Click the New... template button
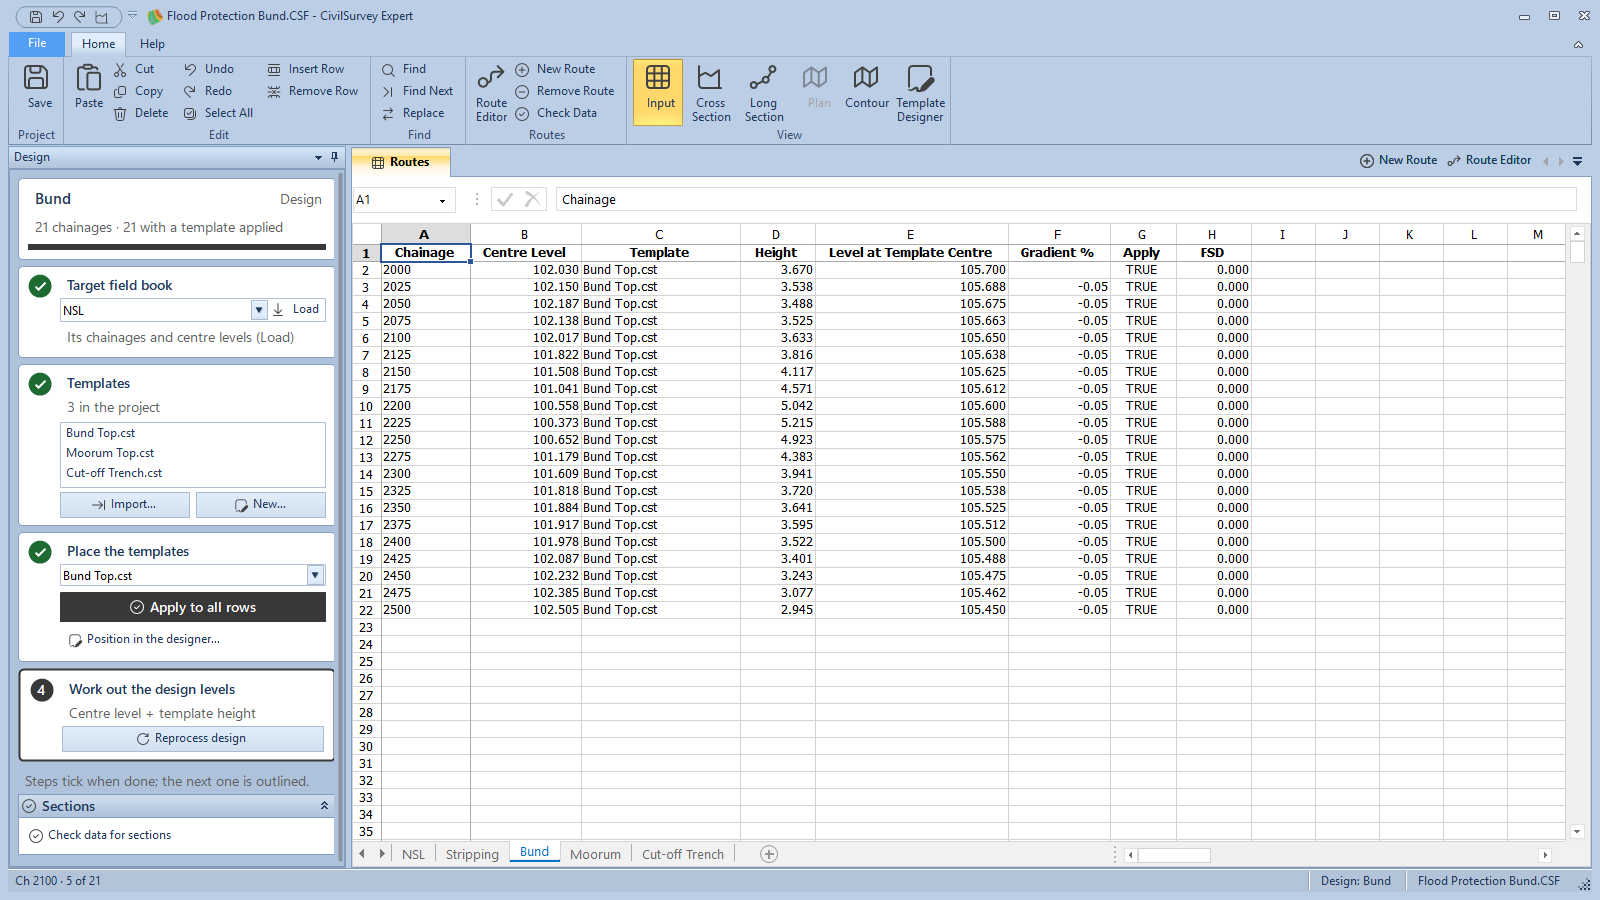This screenshot has height=900, width=1600. click(261, 504)
